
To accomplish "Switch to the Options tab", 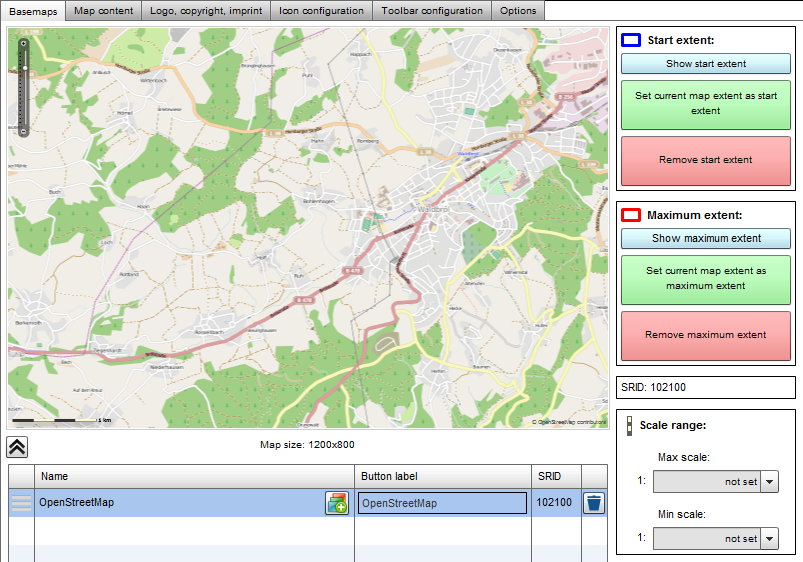I will (x=518, y=11).
